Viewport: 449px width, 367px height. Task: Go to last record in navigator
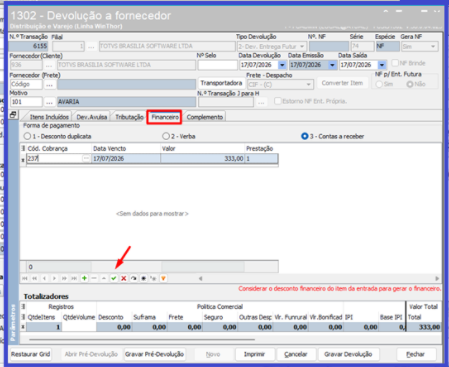pyautogui.click(x=74, y=278)
